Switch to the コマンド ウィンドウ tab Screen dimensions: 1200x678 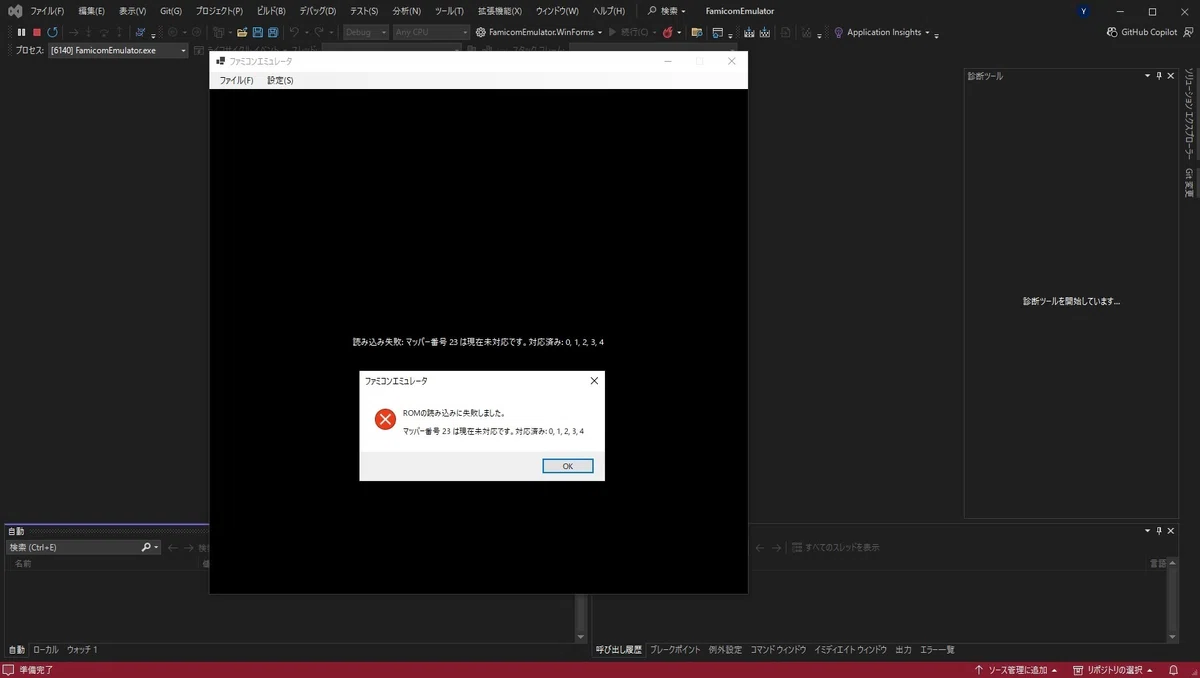[778, 650]
